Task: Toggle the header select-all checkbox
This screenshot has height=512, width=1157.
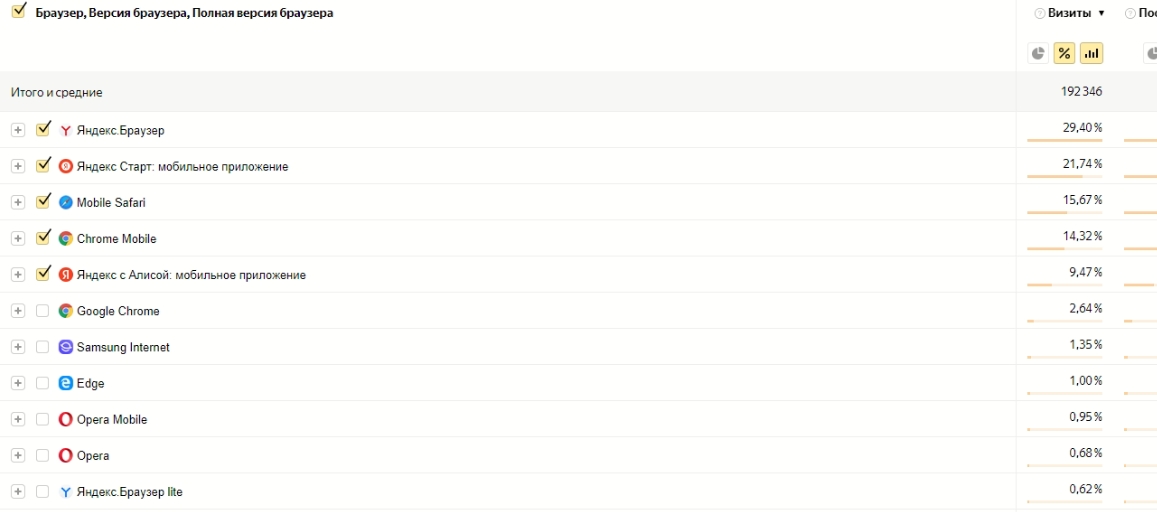Action: coord(18,11)
